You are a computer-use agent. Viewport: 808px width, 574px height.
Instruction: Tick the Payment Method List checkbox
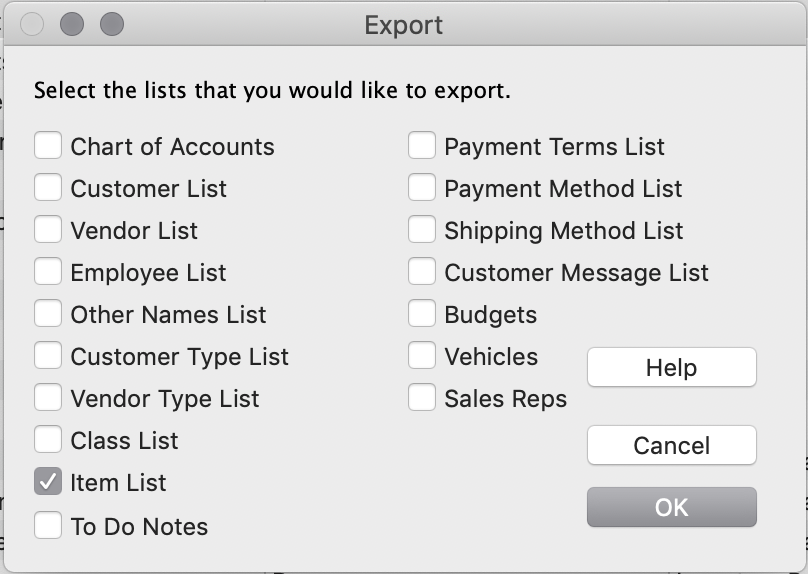click(x=422, y=187)
